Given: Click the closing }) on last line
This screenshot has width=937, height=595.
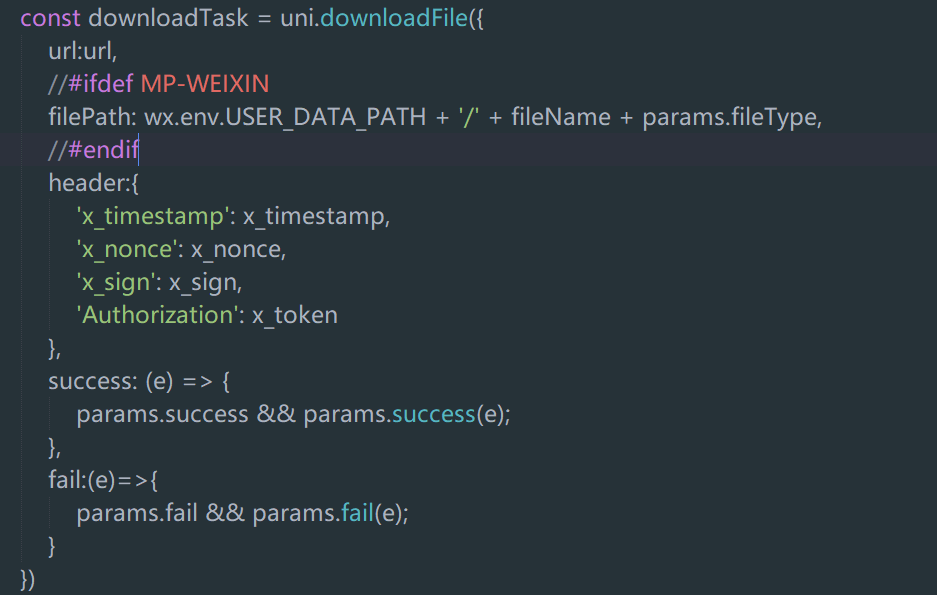Looking at the screenshot, I should (x=28, y=579).
